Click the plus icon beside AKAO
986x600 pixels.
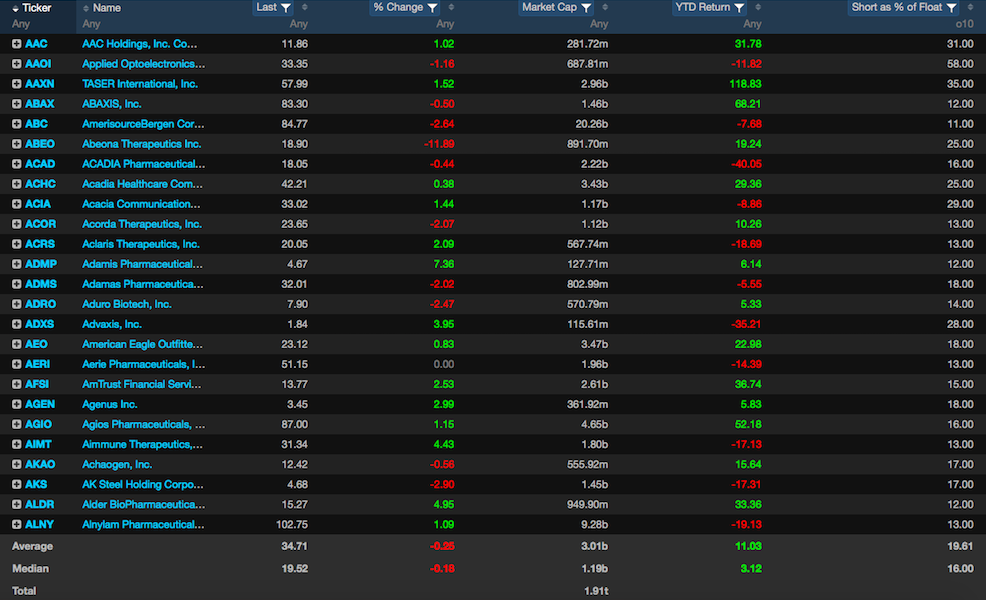(16, 464)
